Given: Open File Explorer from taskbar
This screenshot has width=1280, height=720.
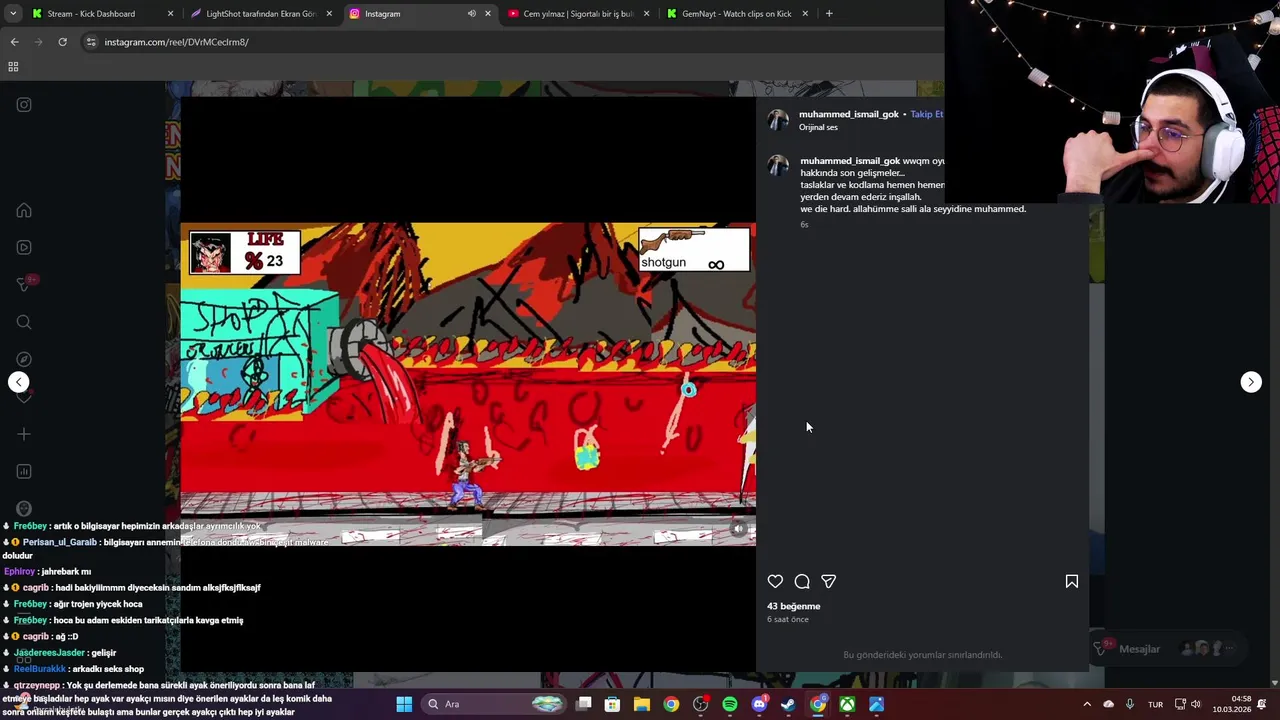Looking at the screenshot, I should [642, 704].
